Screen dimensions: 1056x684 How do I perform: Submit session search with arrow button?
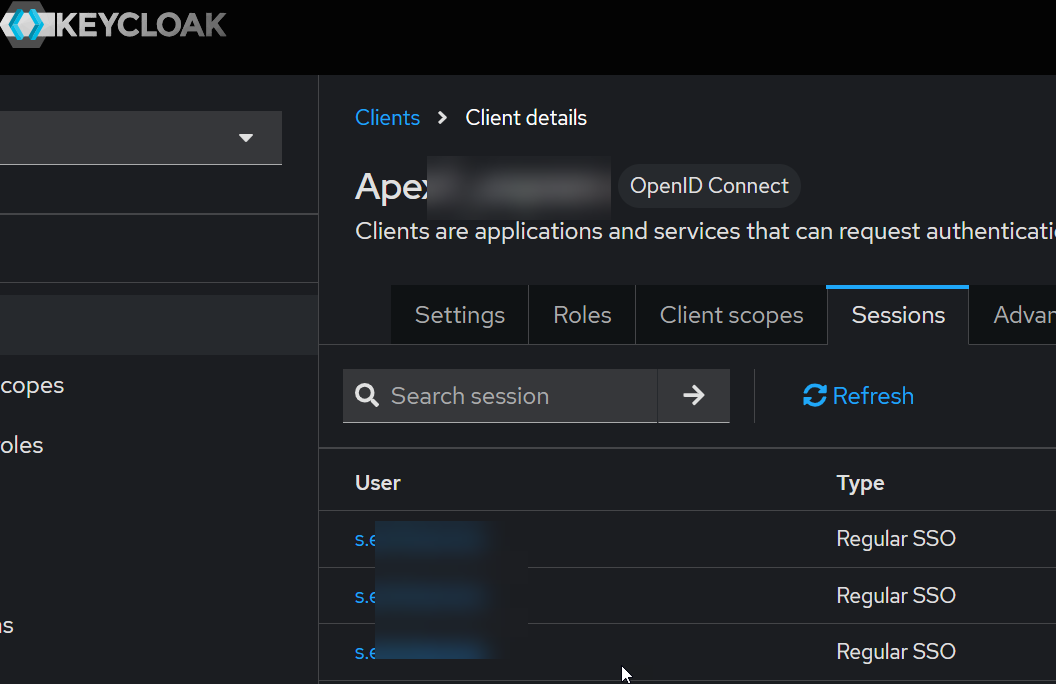[694, 396]
